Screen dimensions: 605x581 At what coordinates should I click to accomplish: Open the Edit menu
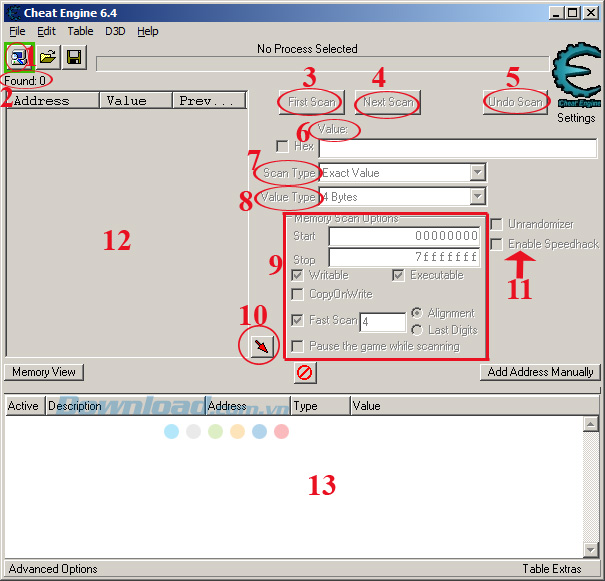46,31
